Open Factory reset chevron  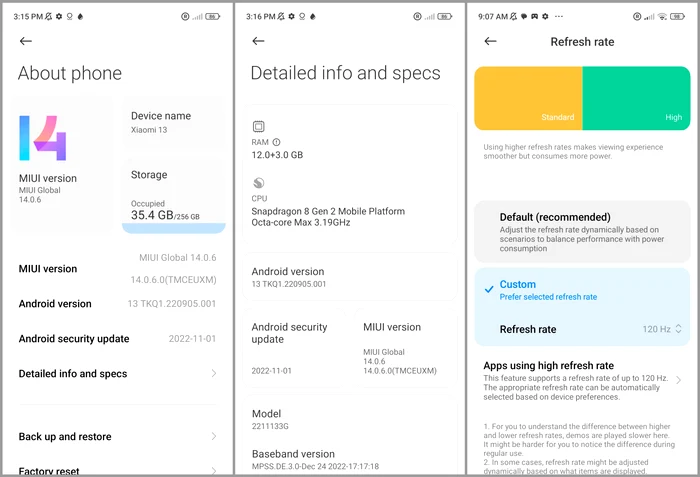(x=214, y=470)
